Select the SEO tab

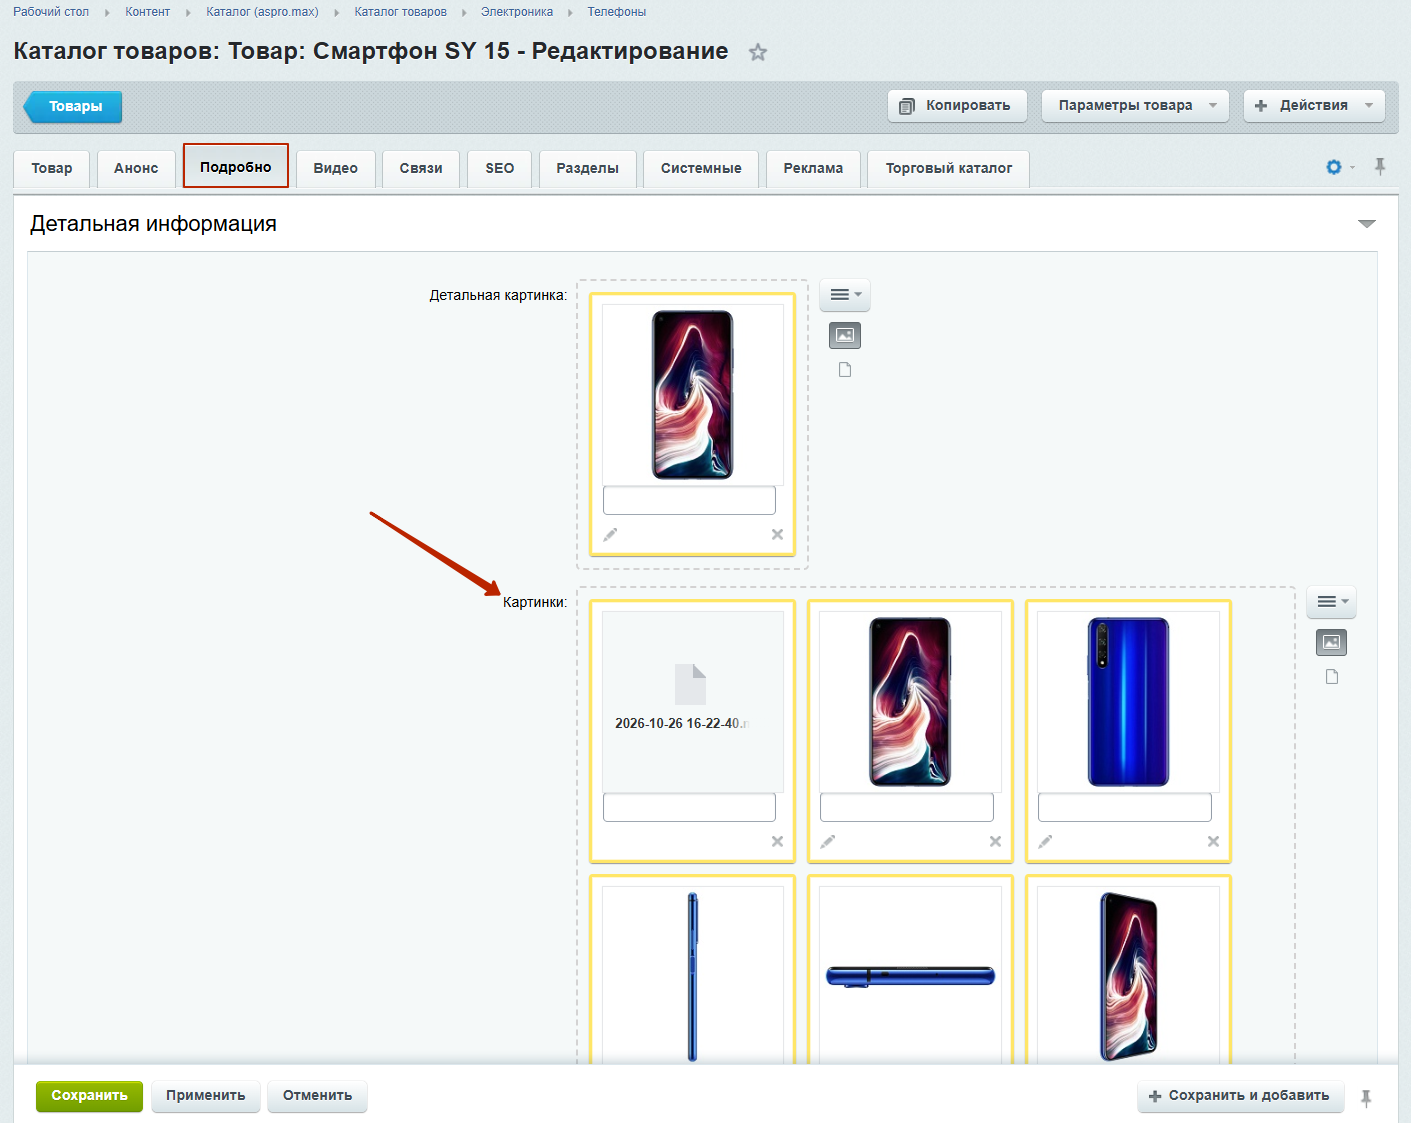coord(500,169)
